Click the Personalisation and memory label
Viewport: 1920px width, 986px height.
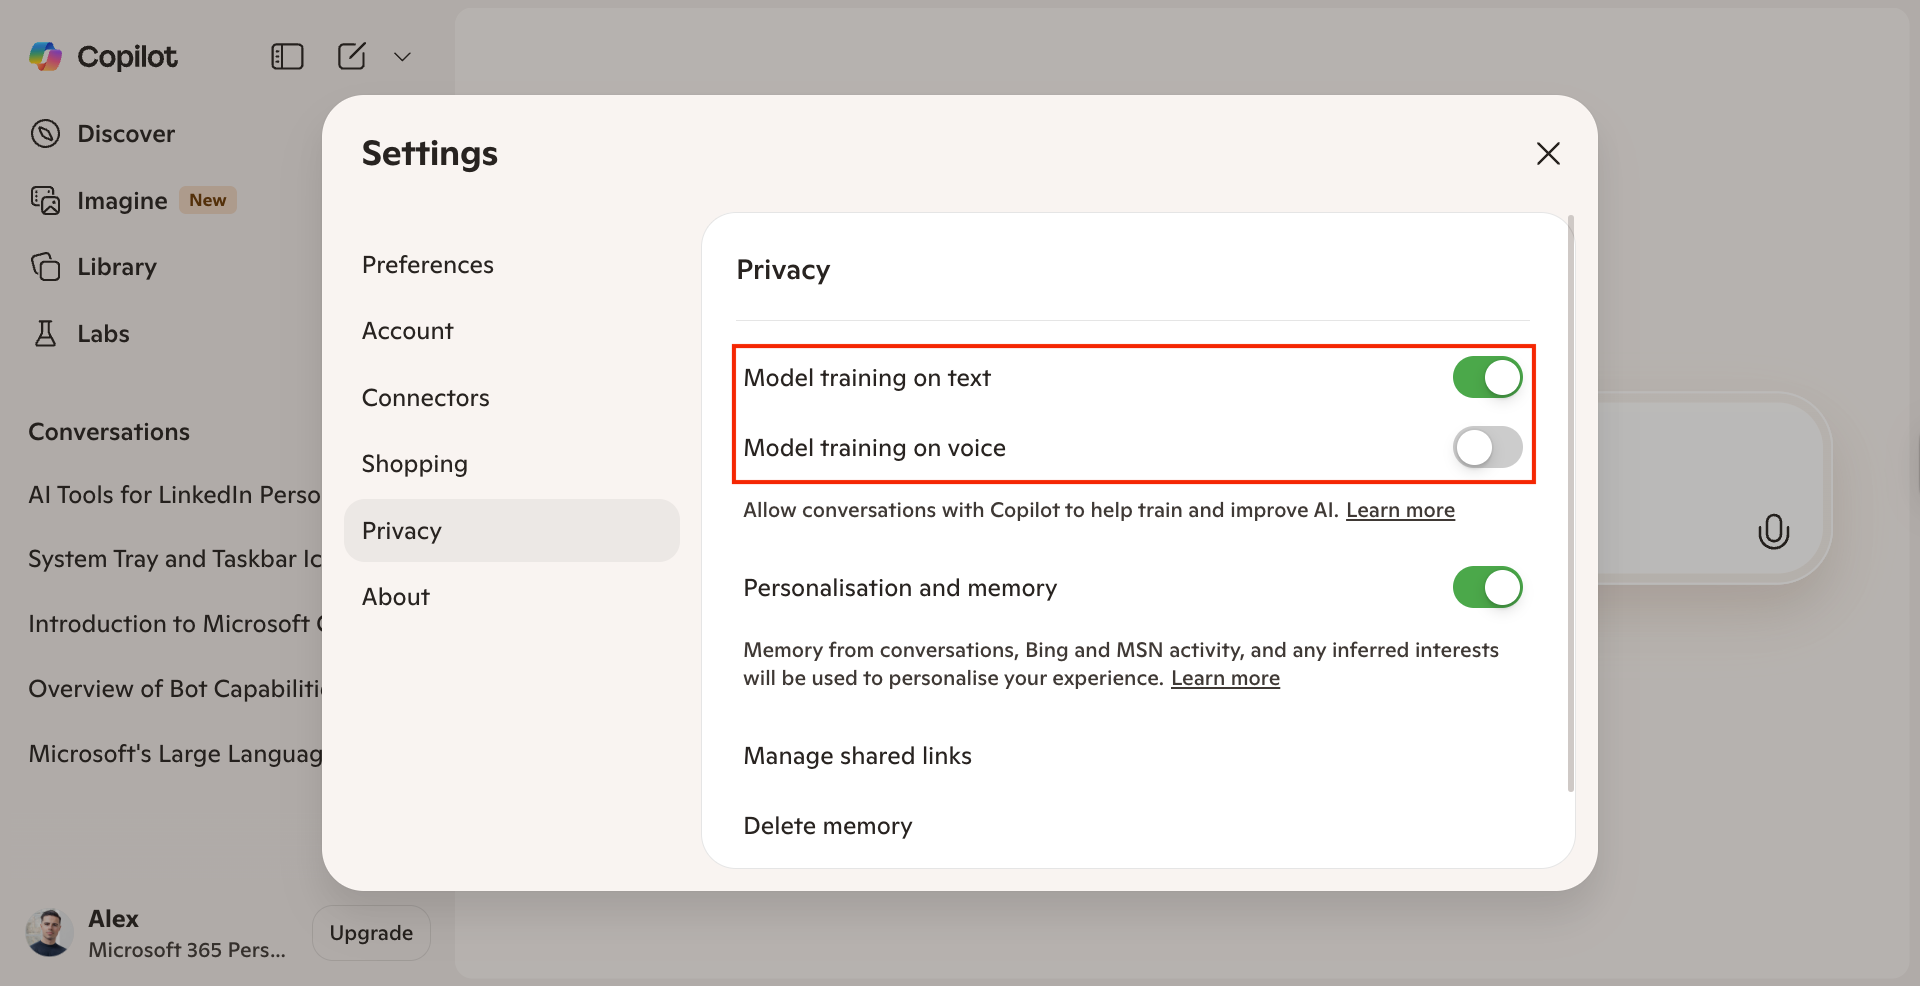click(x=899, y=588)
